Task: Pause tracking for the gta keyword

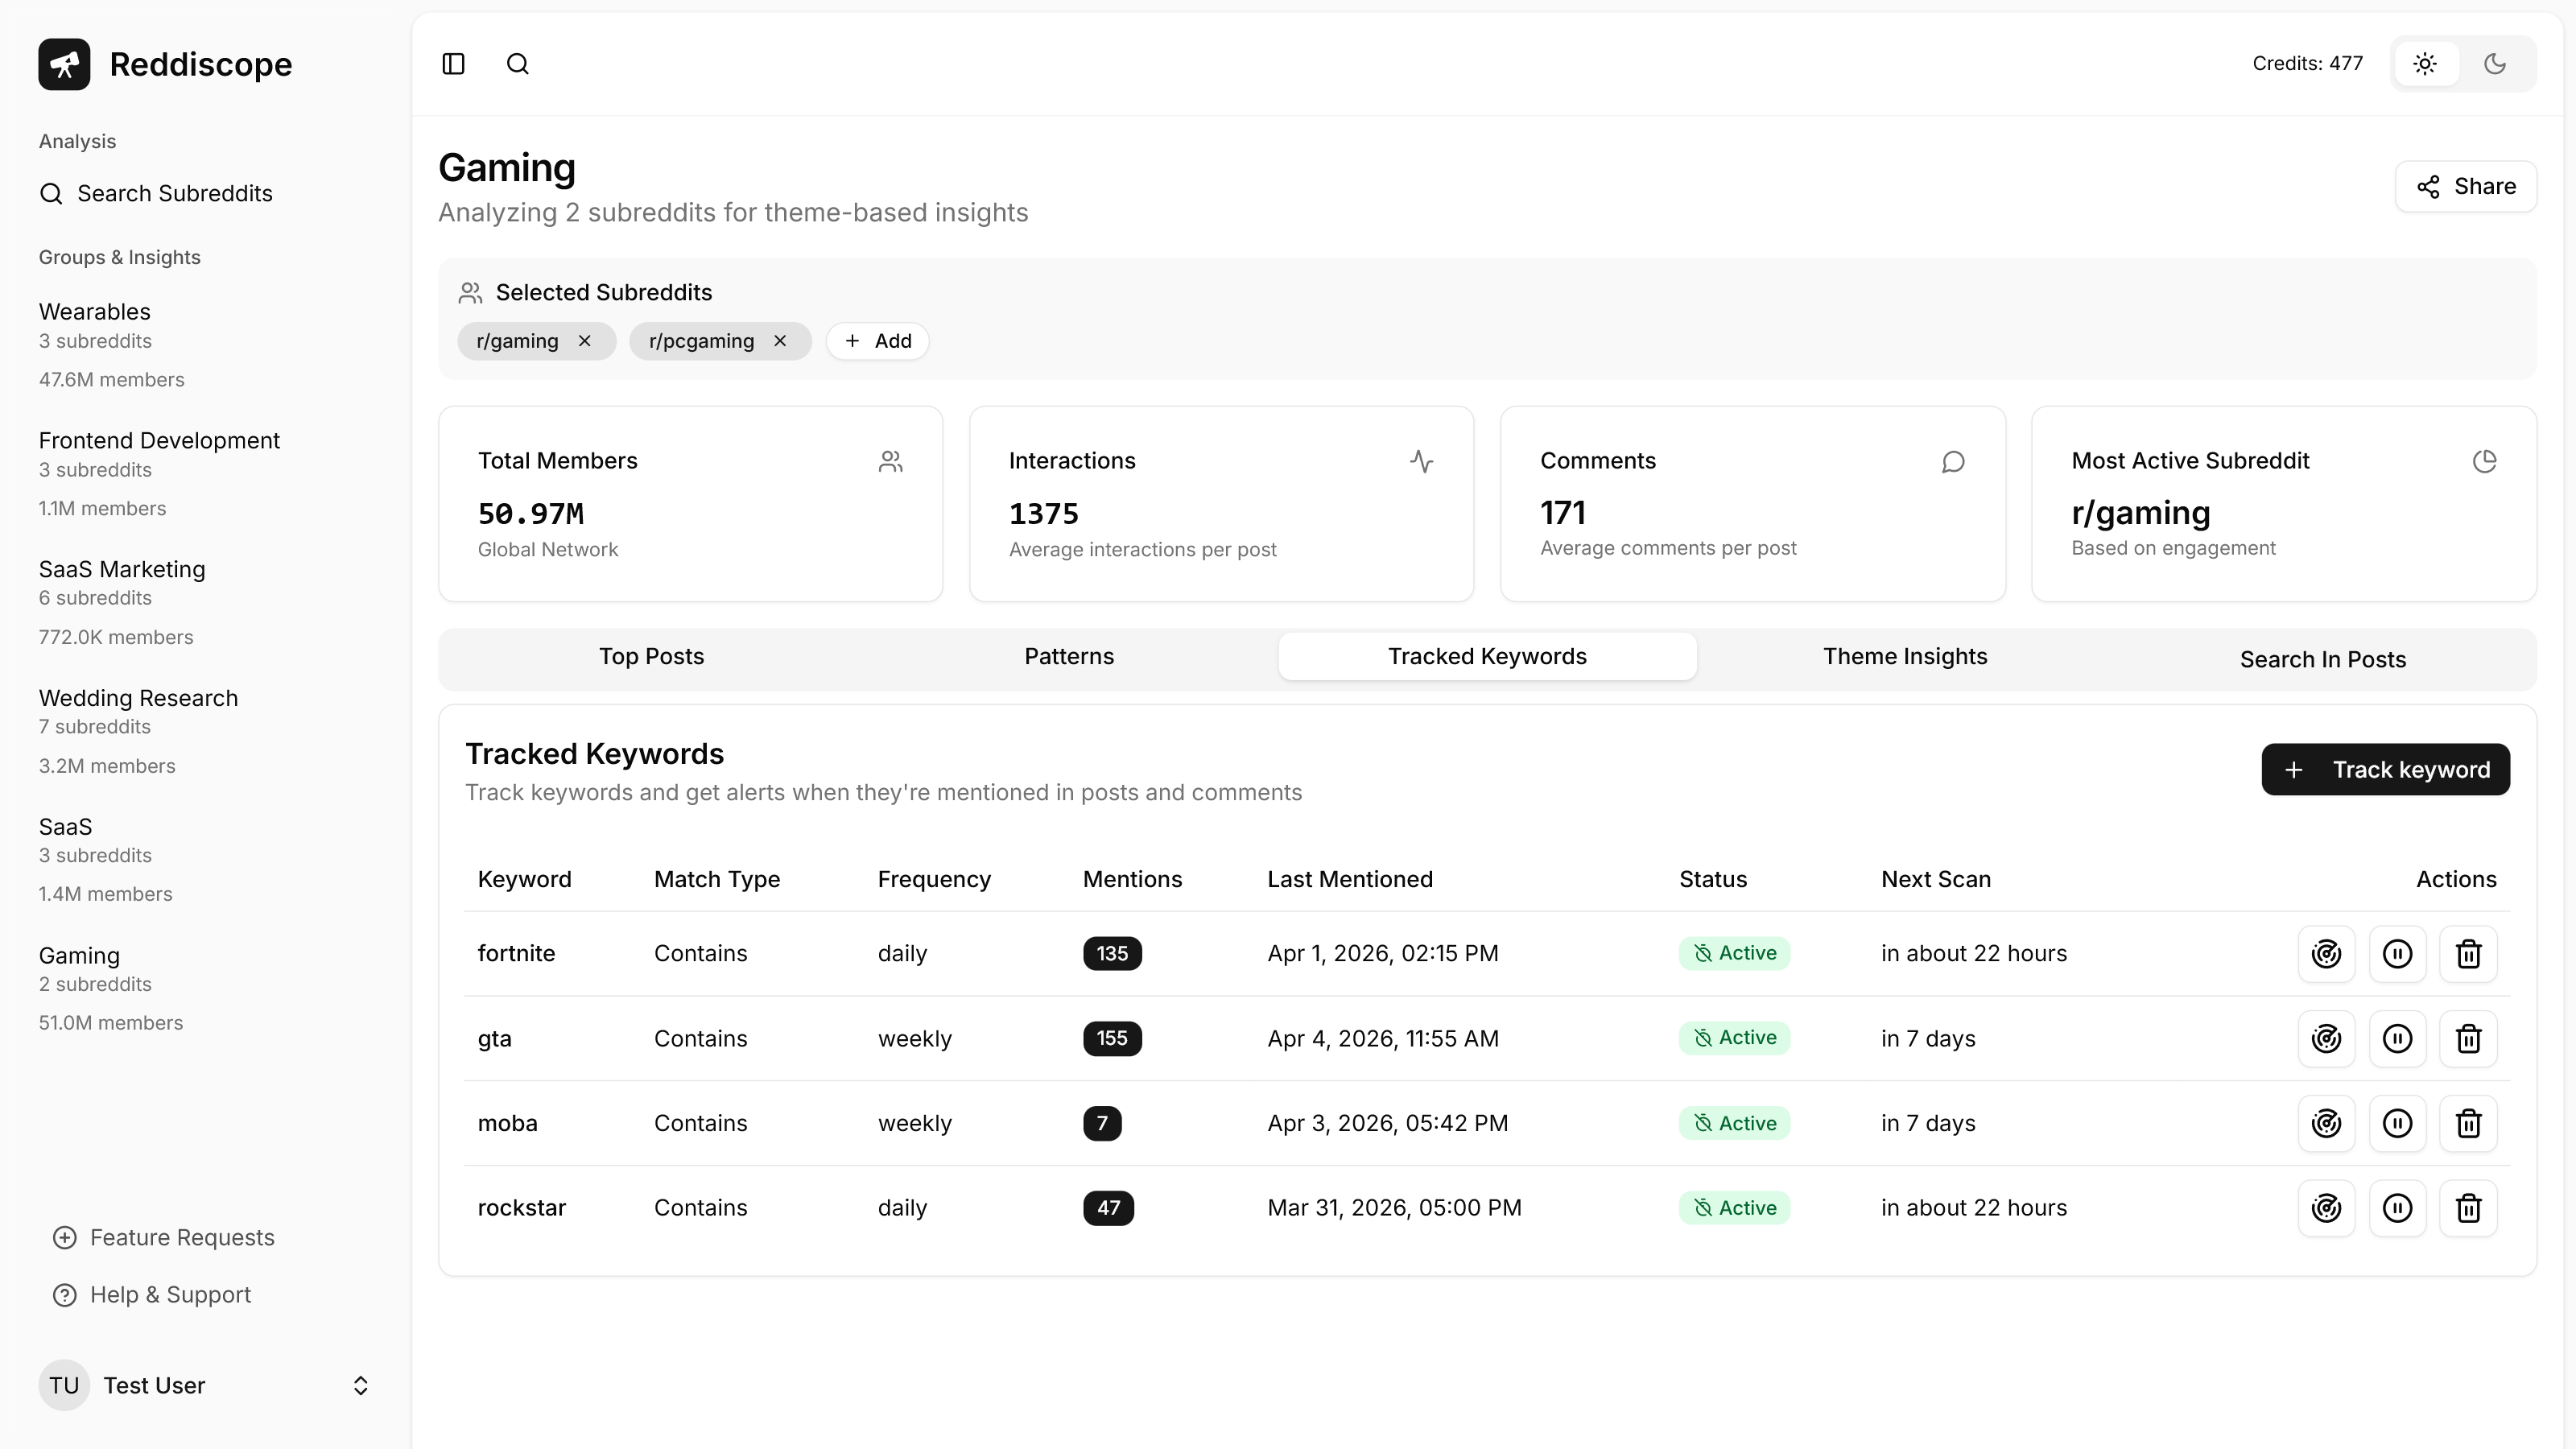Action: tap(2397, 1039)
